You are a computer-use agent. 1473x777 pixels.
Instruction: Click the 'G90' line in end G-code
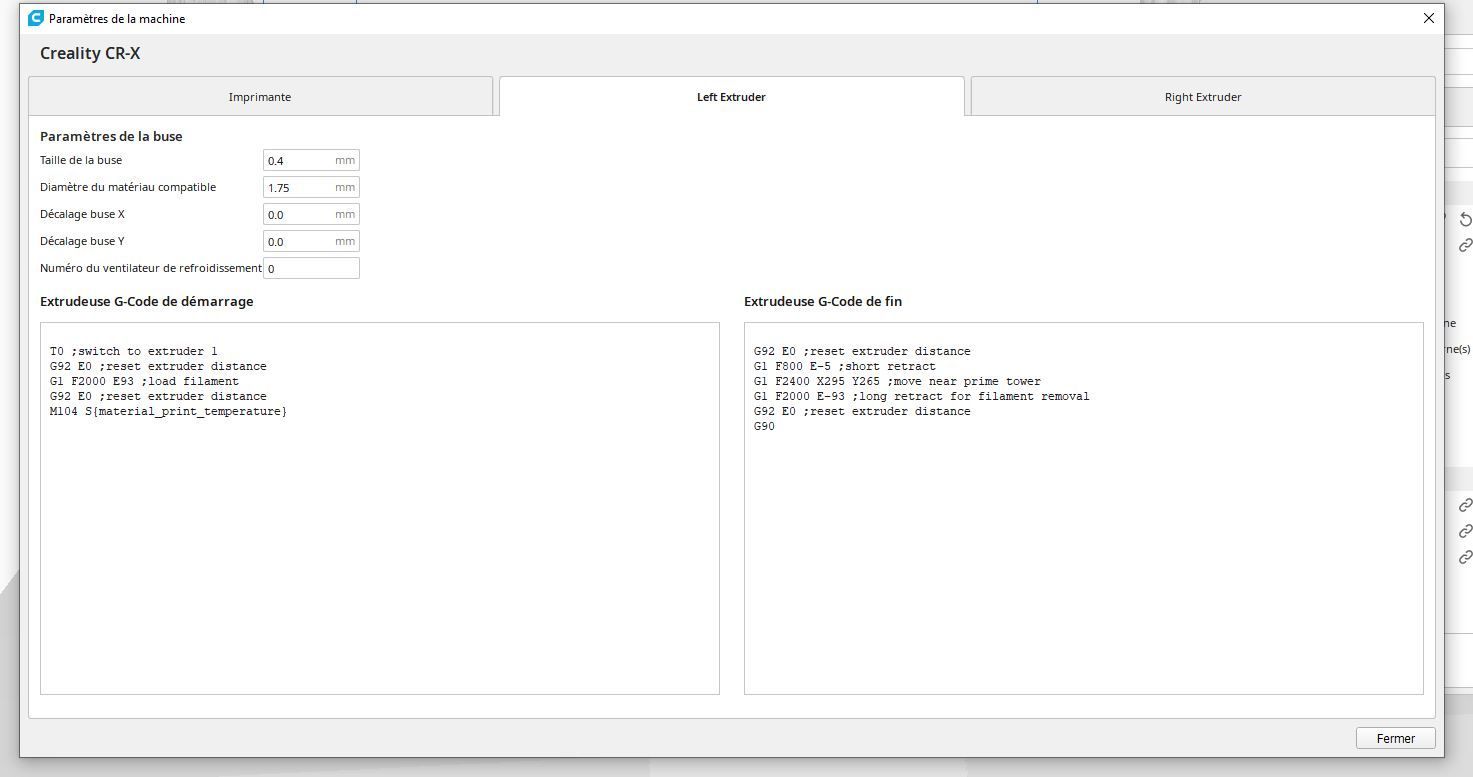pyautogui.click(x=764, y=426)
